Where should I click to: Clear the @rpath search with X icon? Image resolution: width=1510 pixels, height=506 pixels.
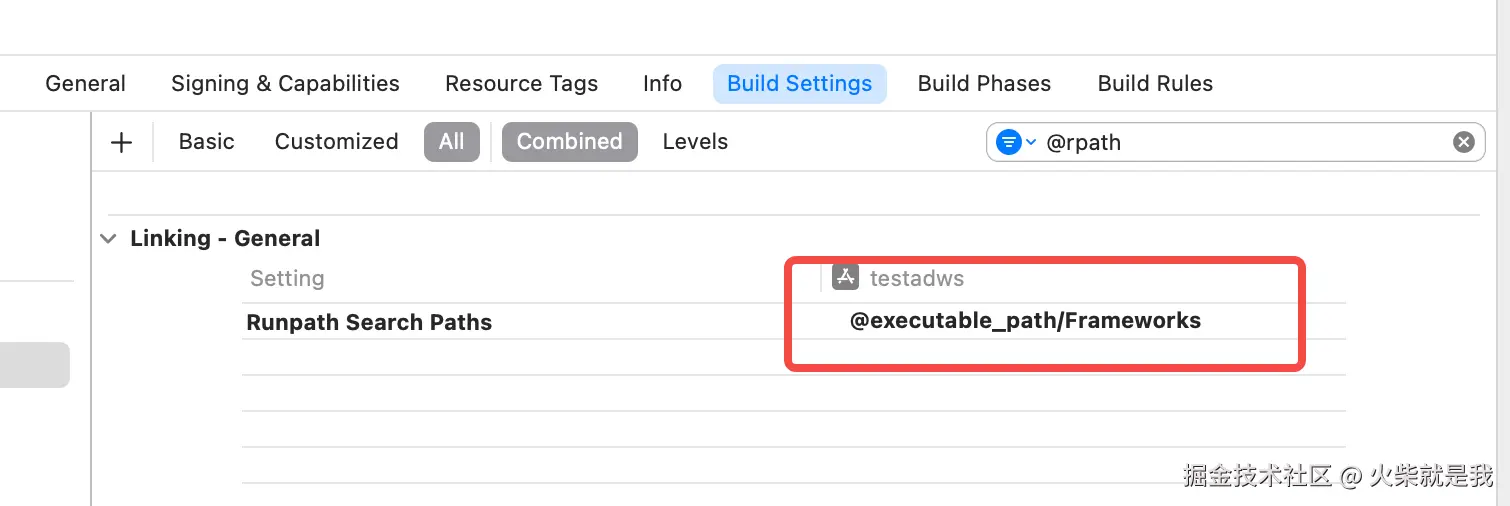pos(1463,142)
